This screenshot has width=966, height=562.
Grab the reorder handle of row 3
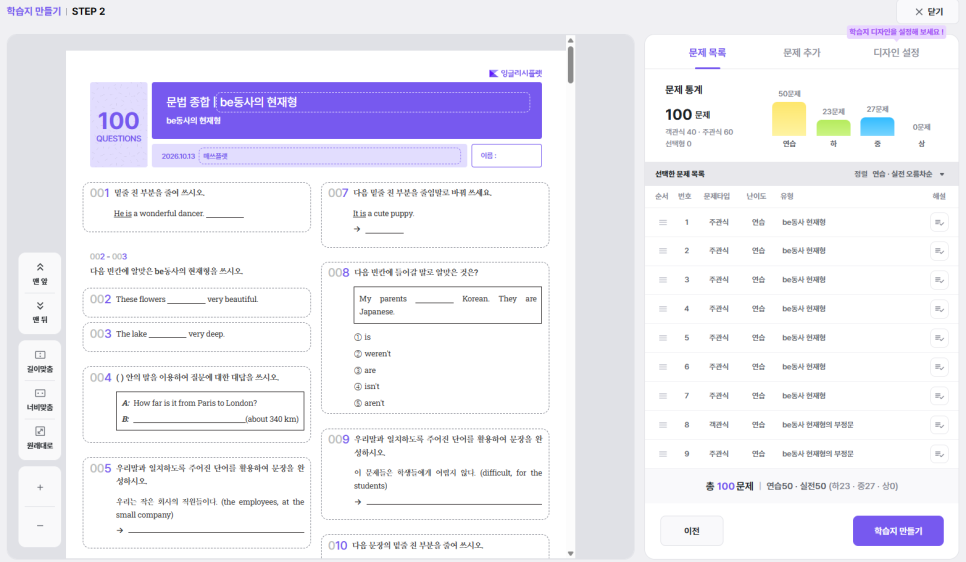click(x=663, y=280)
